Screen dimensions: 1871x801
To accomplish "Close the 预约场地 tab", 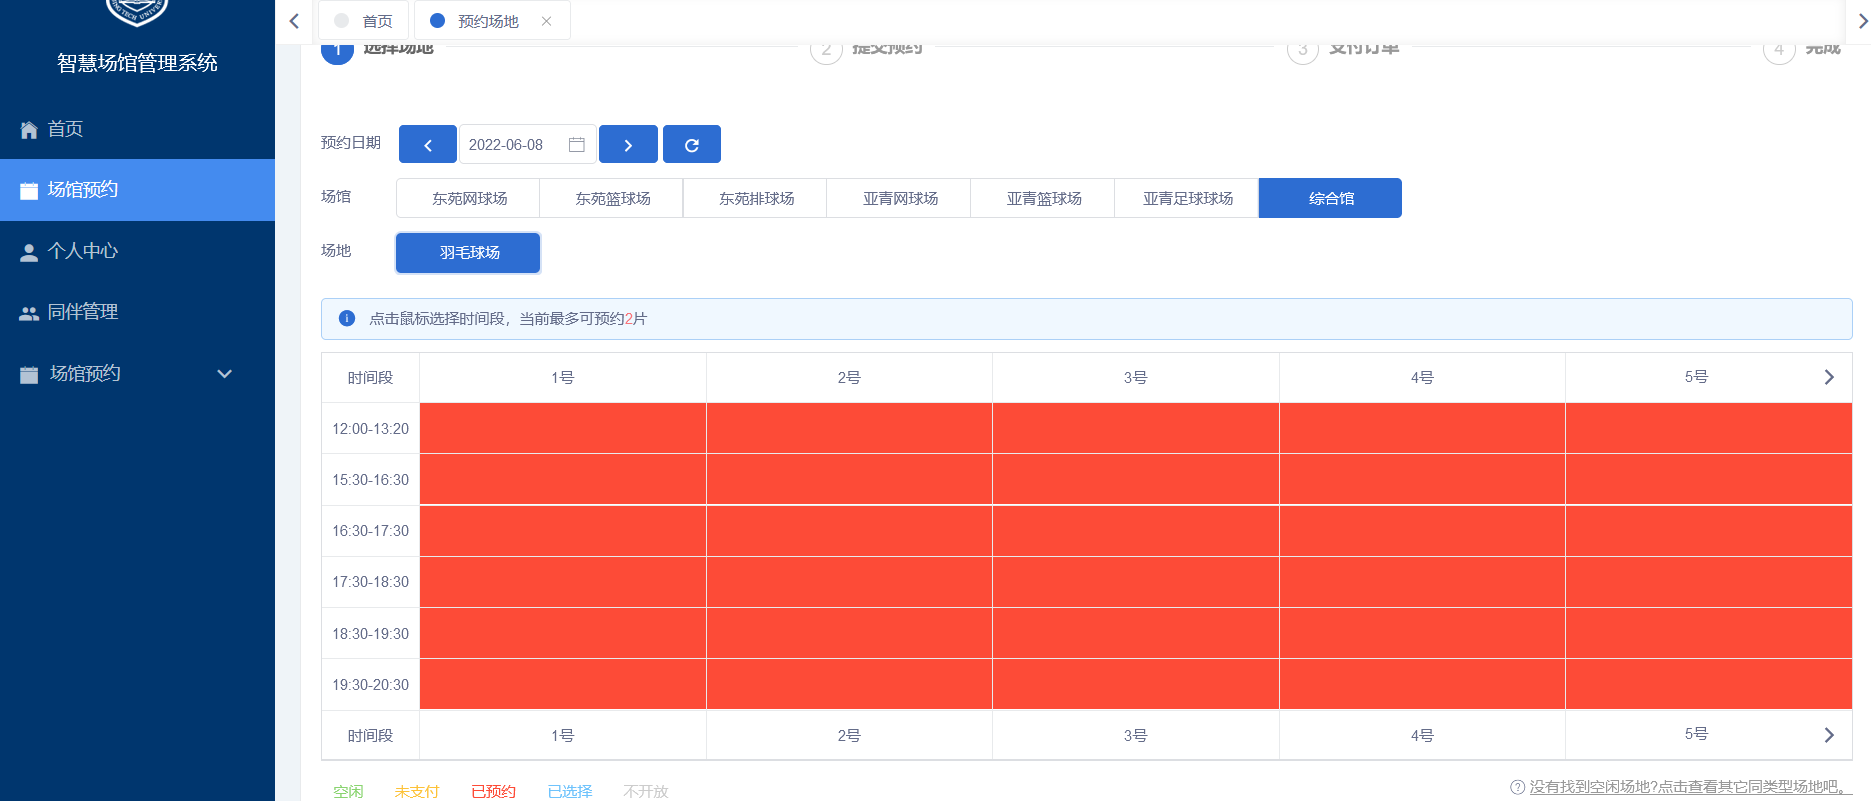I will click(x=546, y=21).
